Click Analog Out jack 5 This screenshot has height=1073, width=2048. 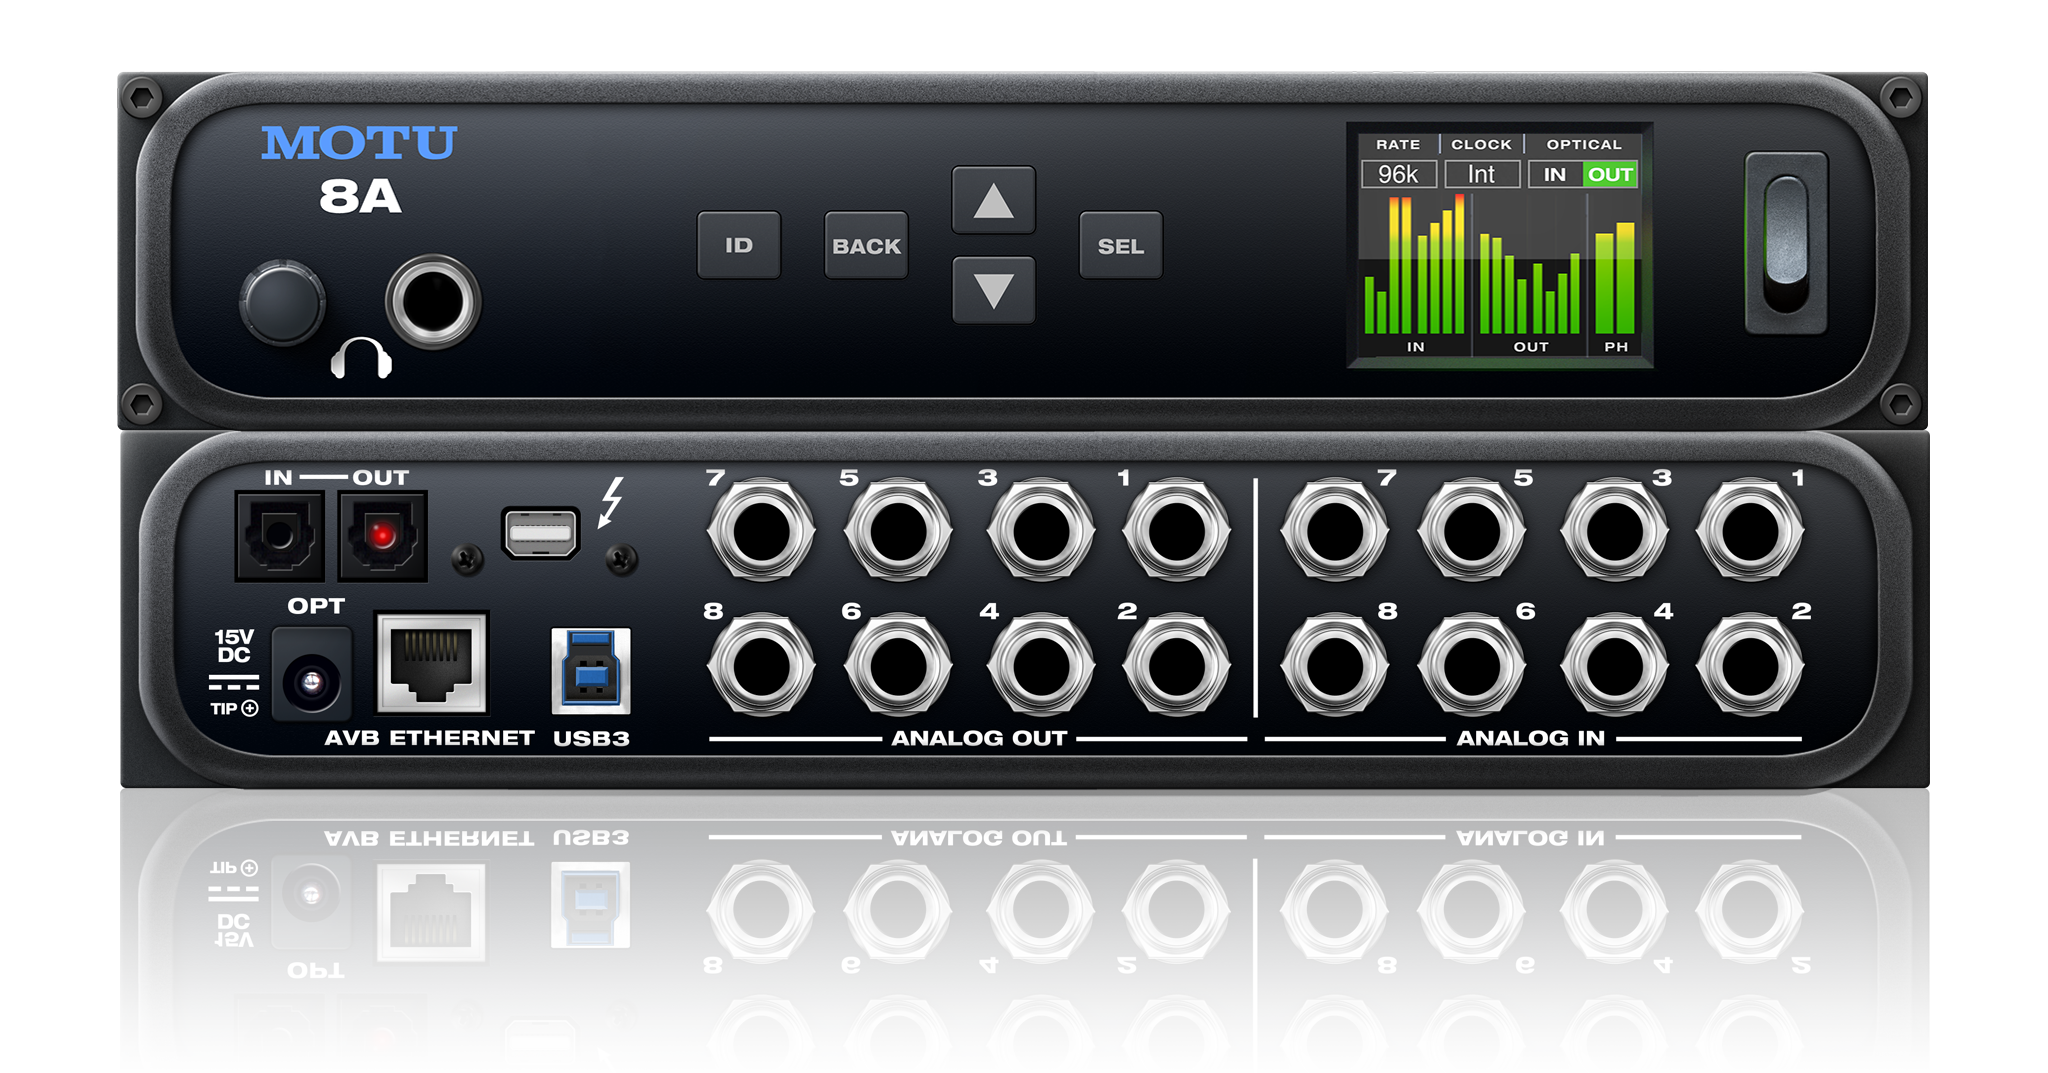click(897, 530)
